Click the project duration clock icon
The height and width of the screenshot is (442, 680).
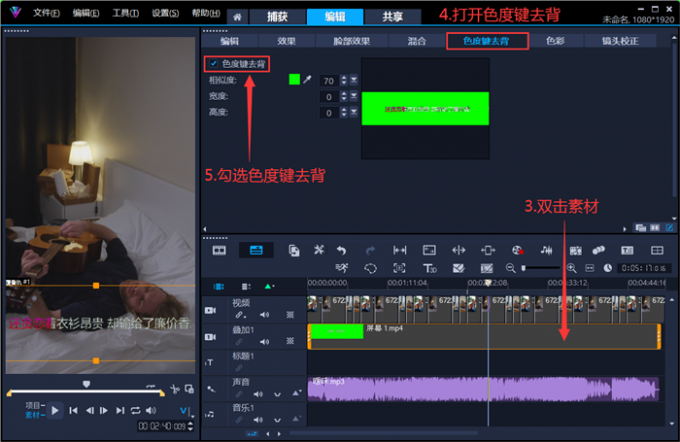608,268
